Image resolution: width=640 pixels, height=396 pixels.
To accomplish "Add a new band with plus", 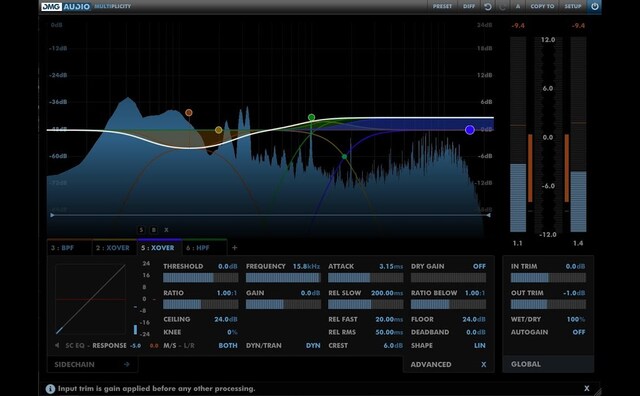I will coord(235,247).
